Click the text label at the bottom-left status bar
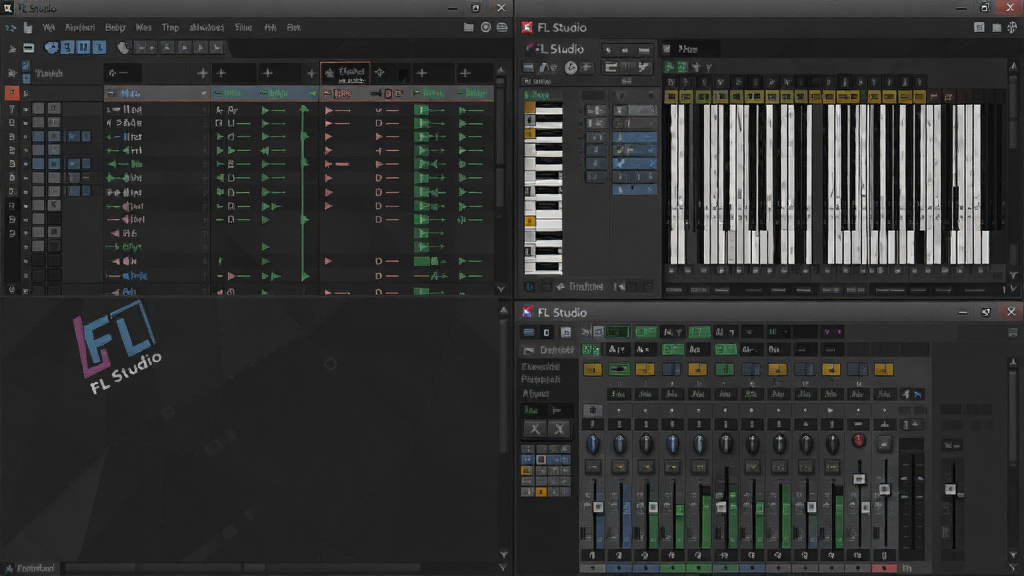The image size is (1024, 576). (35, 568)
